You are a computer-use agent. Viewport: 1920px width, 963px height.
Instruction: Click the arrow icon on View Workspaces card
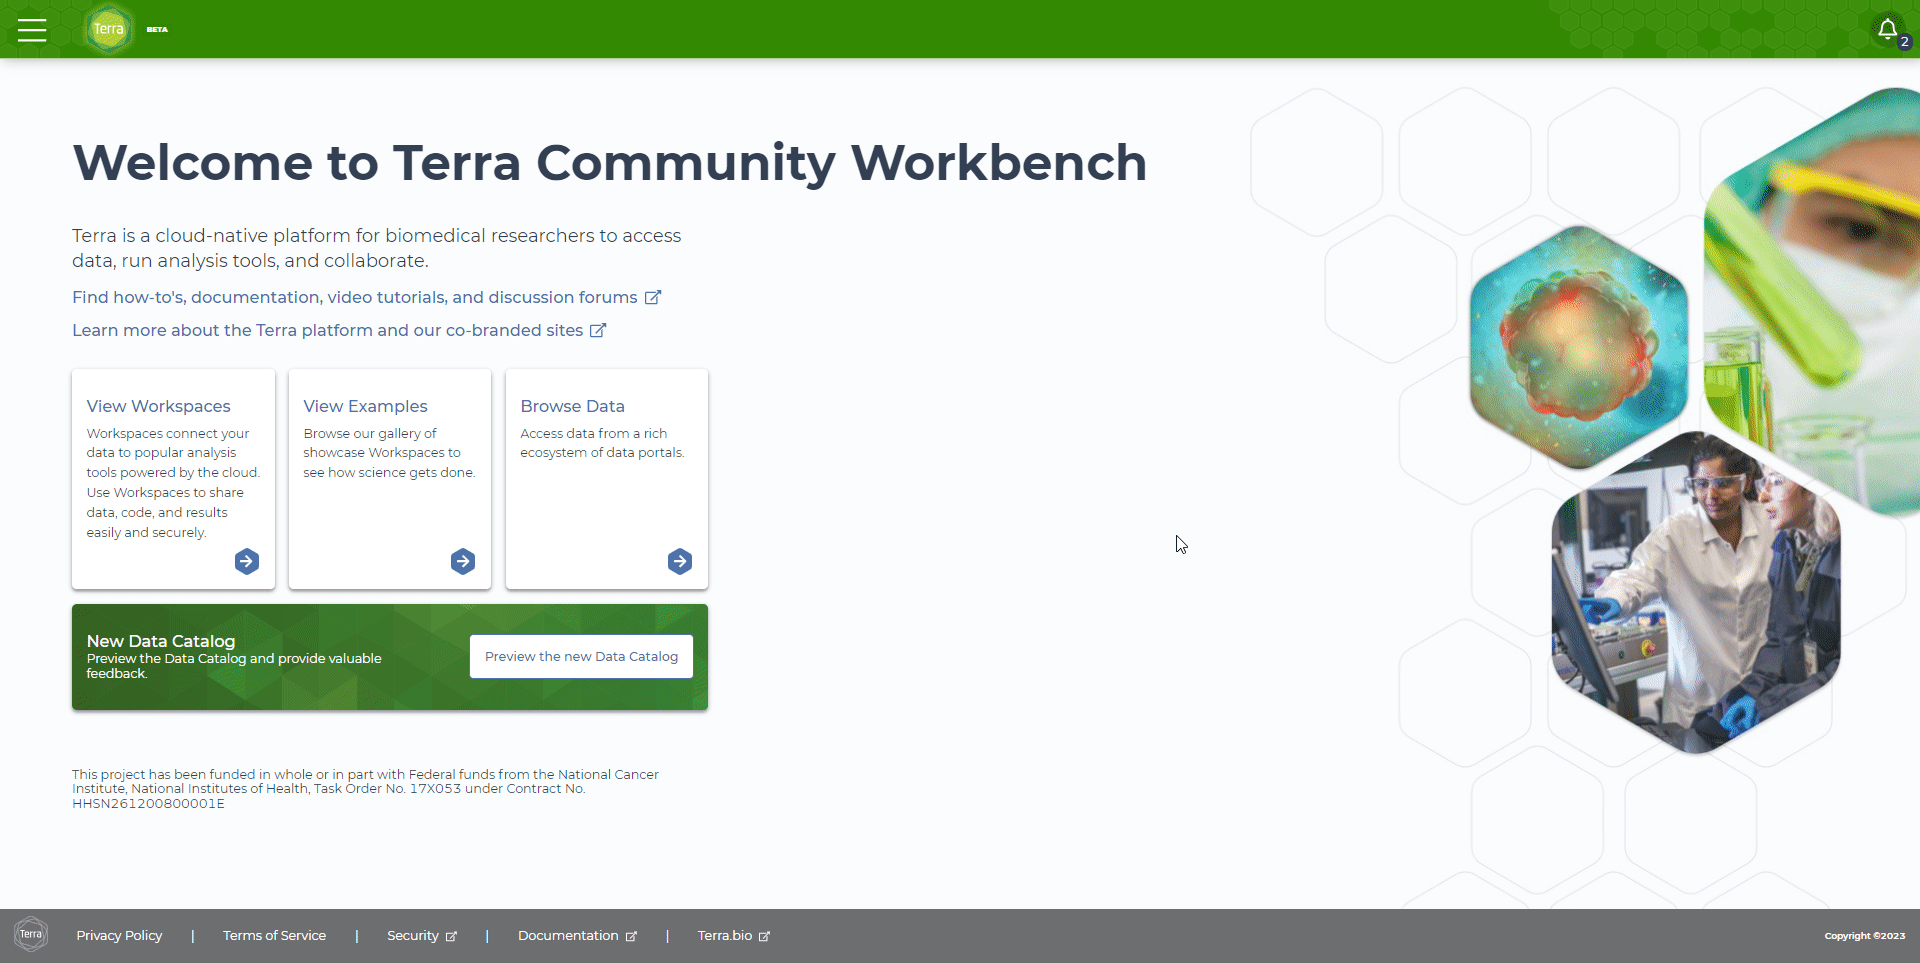point(247,561)
